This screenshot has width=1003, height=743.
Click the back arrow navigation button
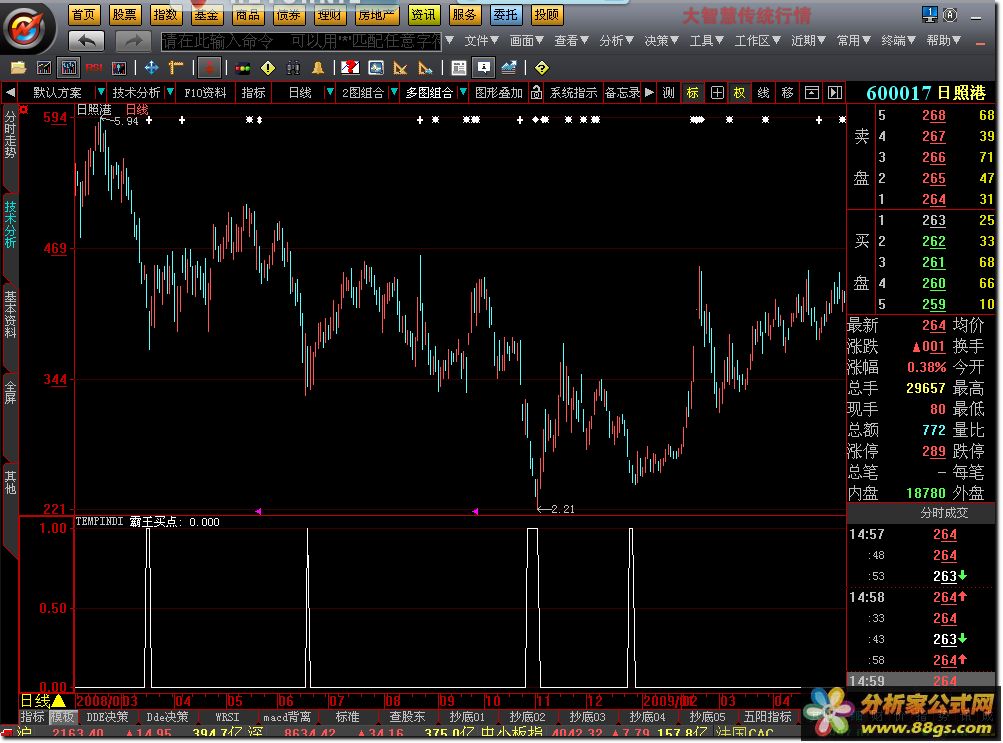pos(86,41)
